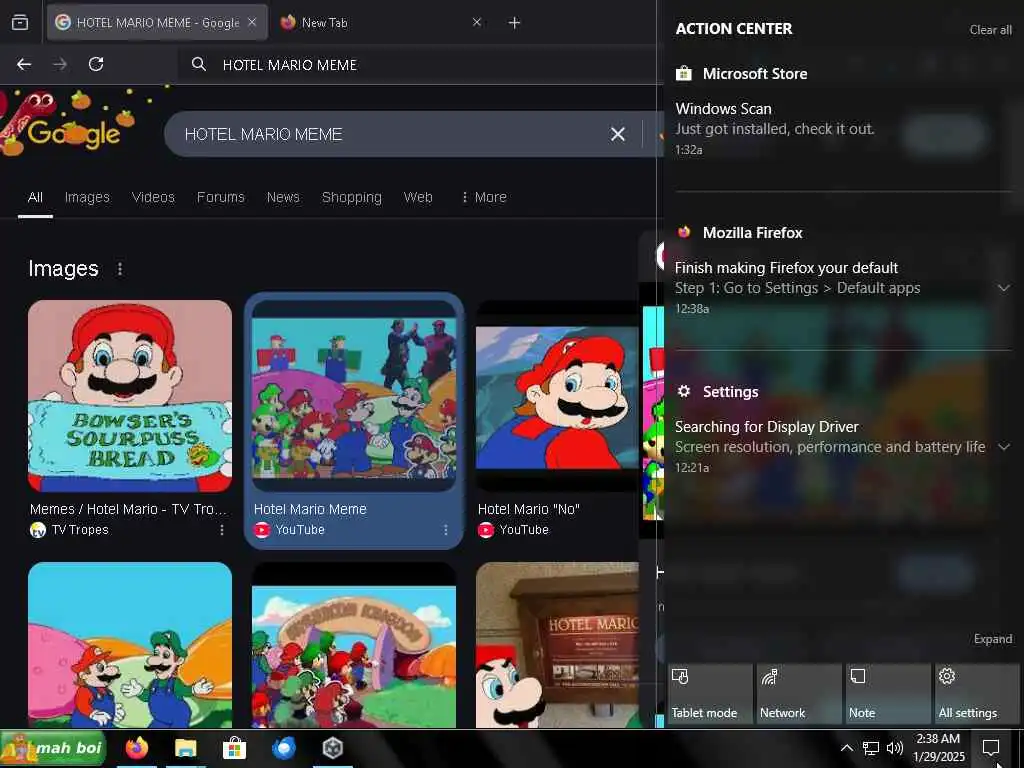Open the Network quick action tile
Image resolution: width=1024 pixels, height=768 pixels.
click(x=799, y=693)
